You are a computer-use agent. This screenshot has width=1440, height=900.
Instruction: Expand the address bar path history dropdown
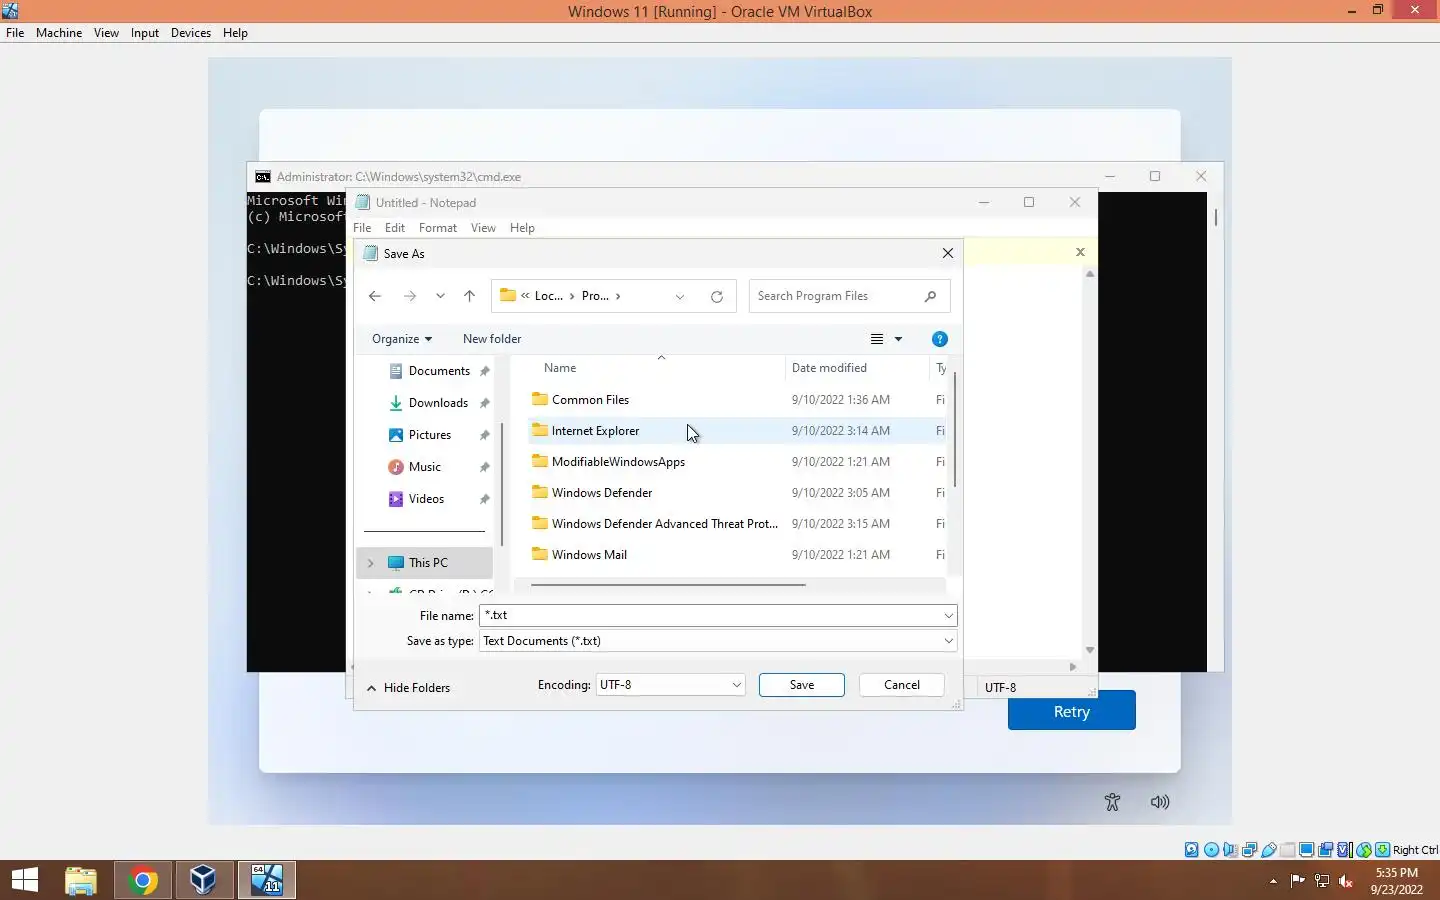tap(680, 296)
